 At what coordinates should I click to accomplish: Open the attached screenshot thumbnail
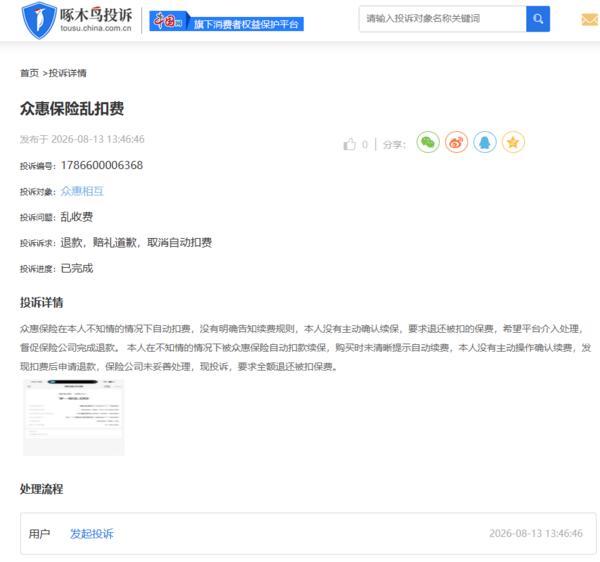point(73,417)
